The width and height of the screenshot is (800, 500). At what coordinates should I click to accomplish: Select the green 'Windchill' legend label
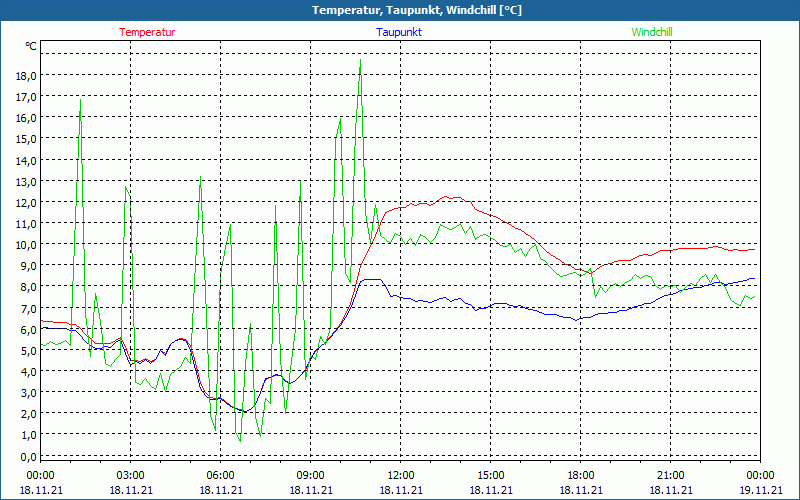click(x=652, y=32)
